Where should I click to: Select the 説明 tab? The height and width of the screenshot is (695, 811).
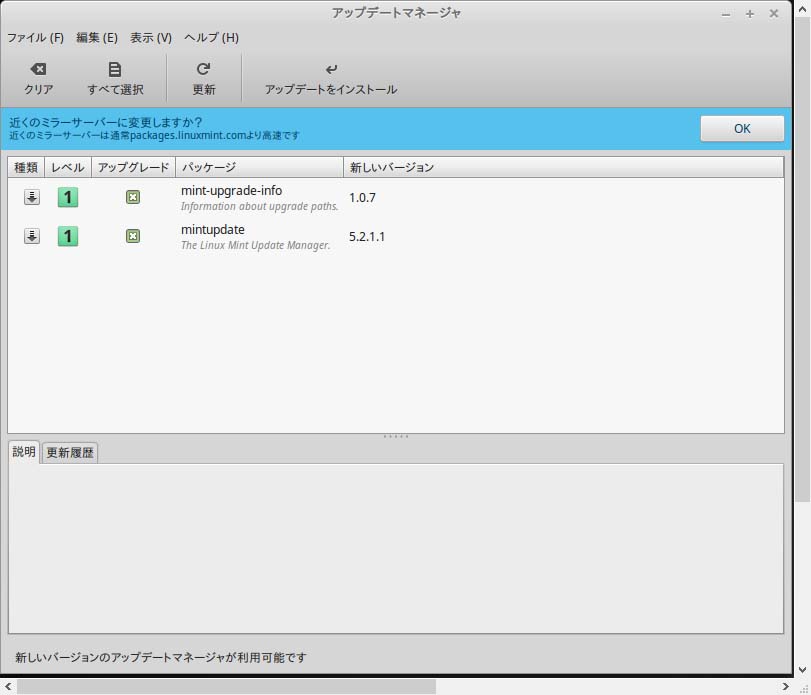(25, 451)
